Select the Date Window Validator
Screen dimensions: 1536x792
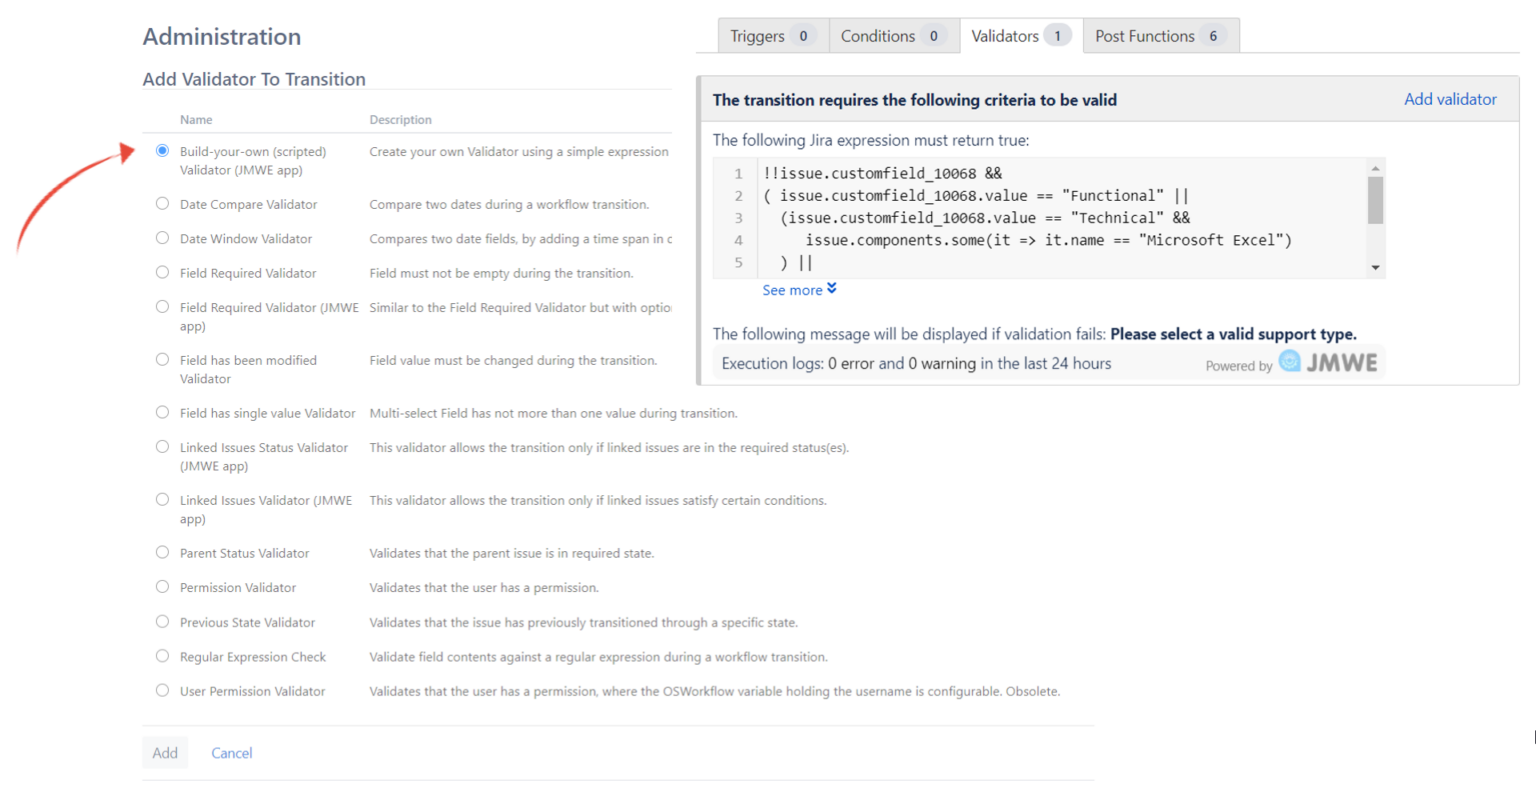pos(162,238)
